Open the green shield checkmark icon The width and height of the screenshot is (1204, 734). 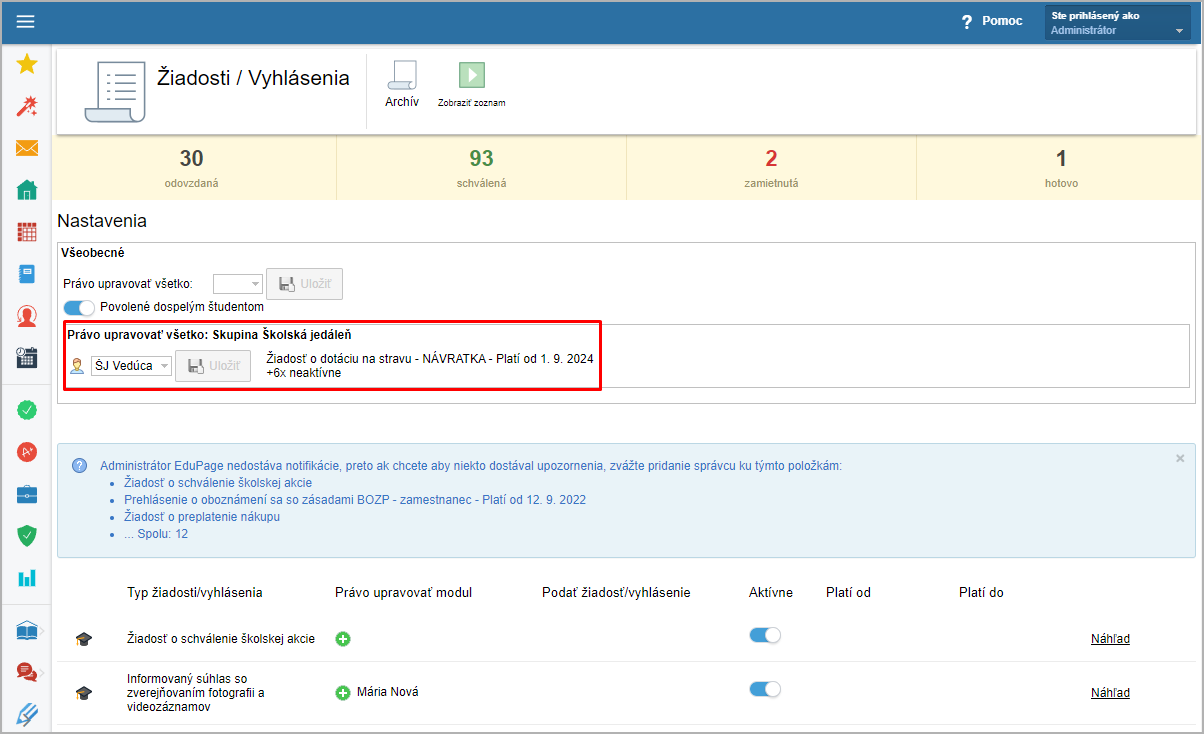[27, 536]
